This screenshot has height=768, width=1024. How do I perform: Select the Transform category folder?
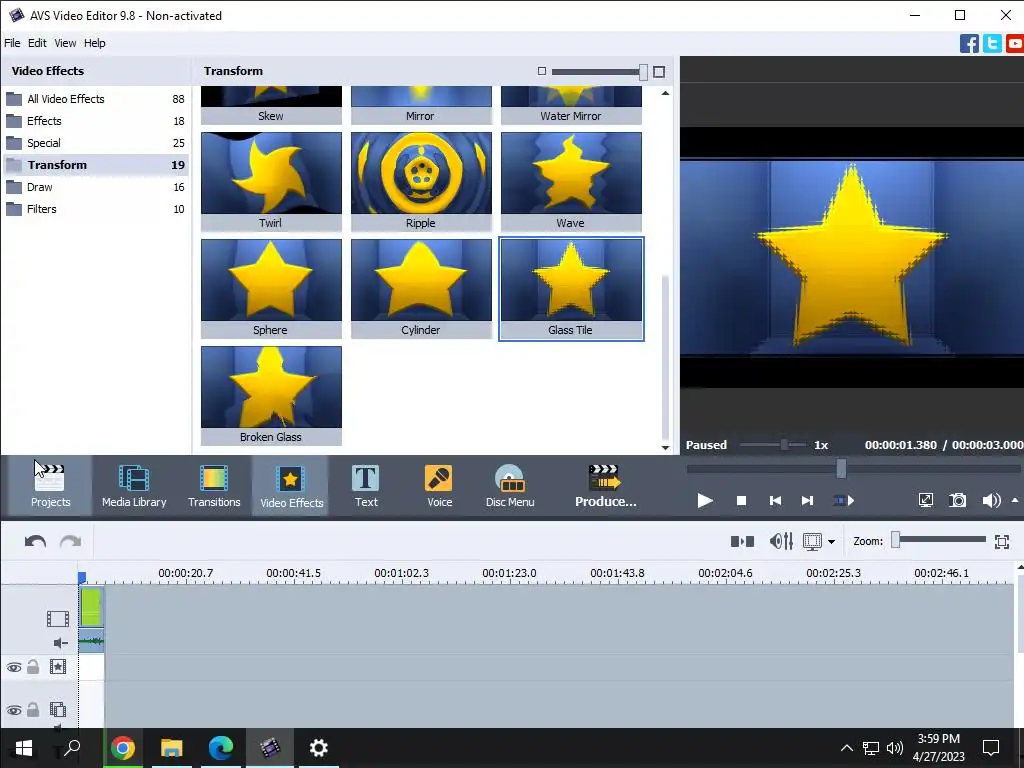(x=95, y=165)
